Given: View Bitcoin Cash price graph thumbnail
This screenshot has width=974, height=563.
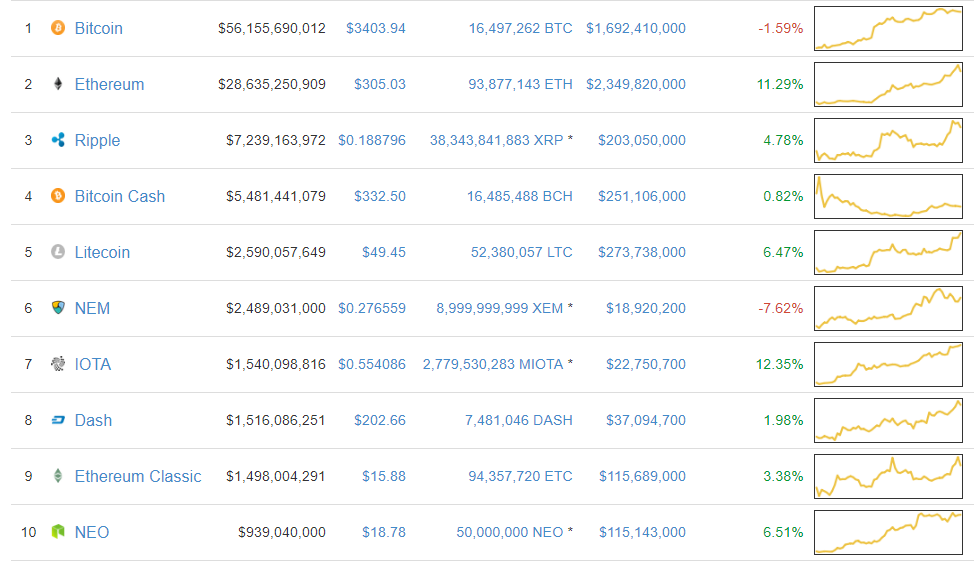Looking at the screenshot, I should [888, 196].
